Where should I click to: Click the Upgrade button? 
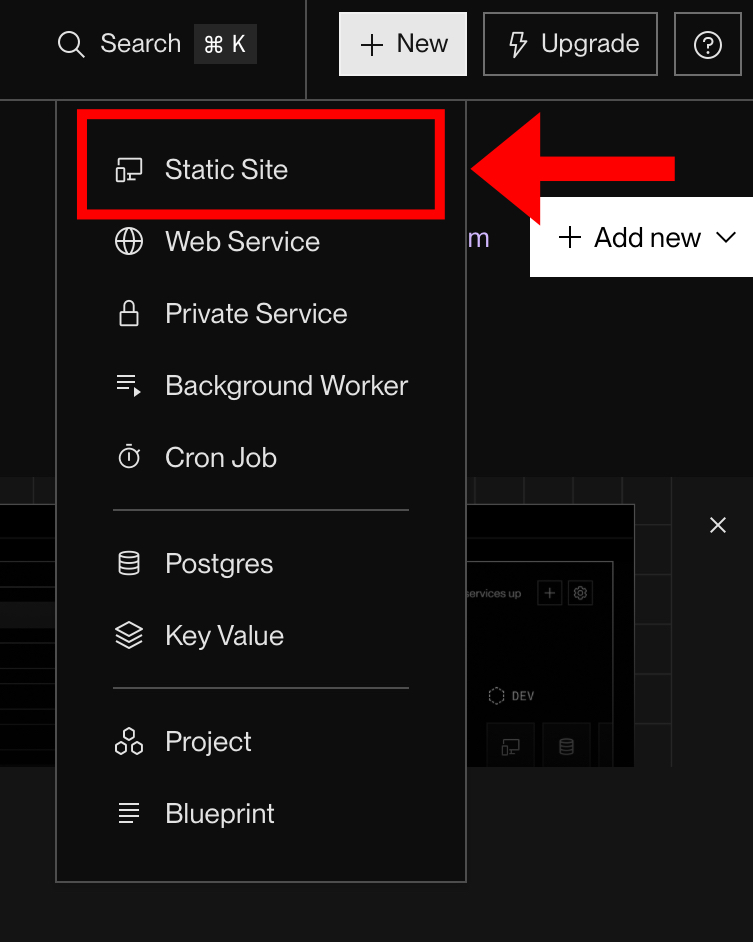tap(570, 44)
